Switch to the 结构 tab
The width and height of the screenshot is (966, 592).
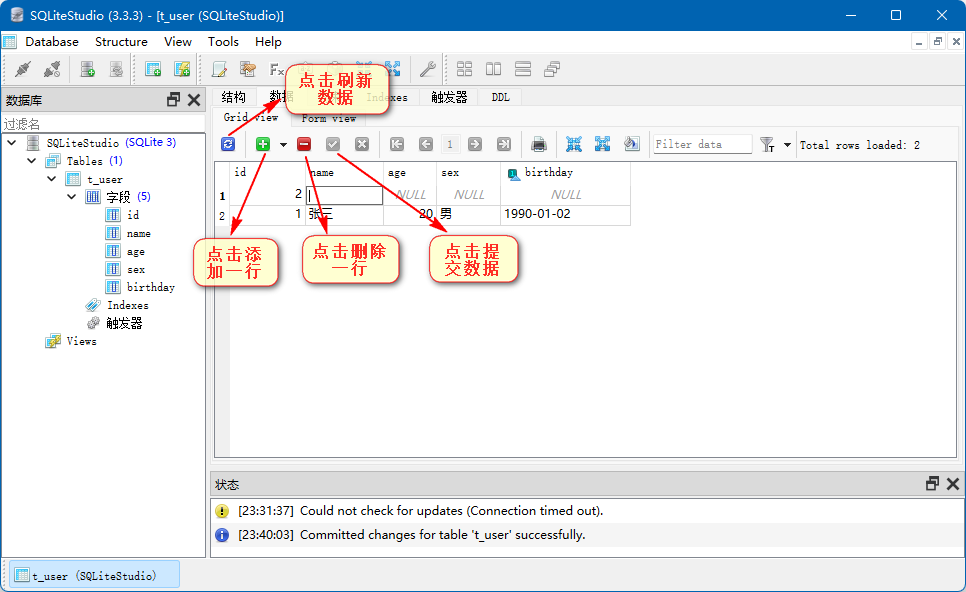[x=233, y=97]
